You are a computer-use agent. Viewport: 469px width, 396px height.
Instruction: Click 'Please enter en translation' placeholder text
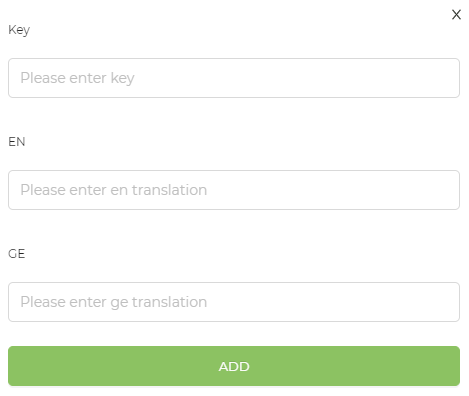tap(114, 190)
